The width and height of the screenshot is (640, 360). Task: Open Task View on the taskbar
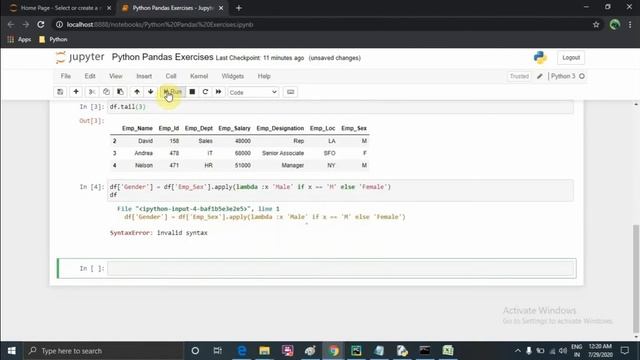218,351
